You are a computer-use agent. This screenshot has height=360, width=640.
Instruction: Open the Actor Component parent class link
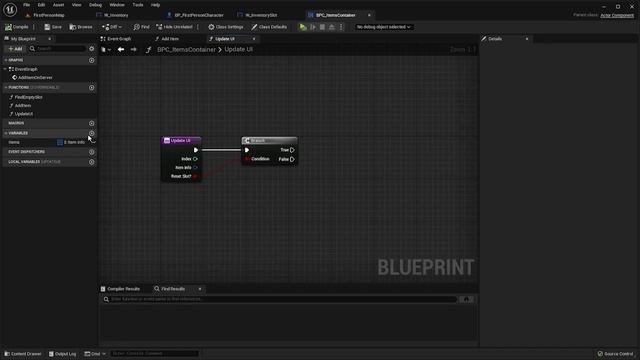[x=617, y=15]
